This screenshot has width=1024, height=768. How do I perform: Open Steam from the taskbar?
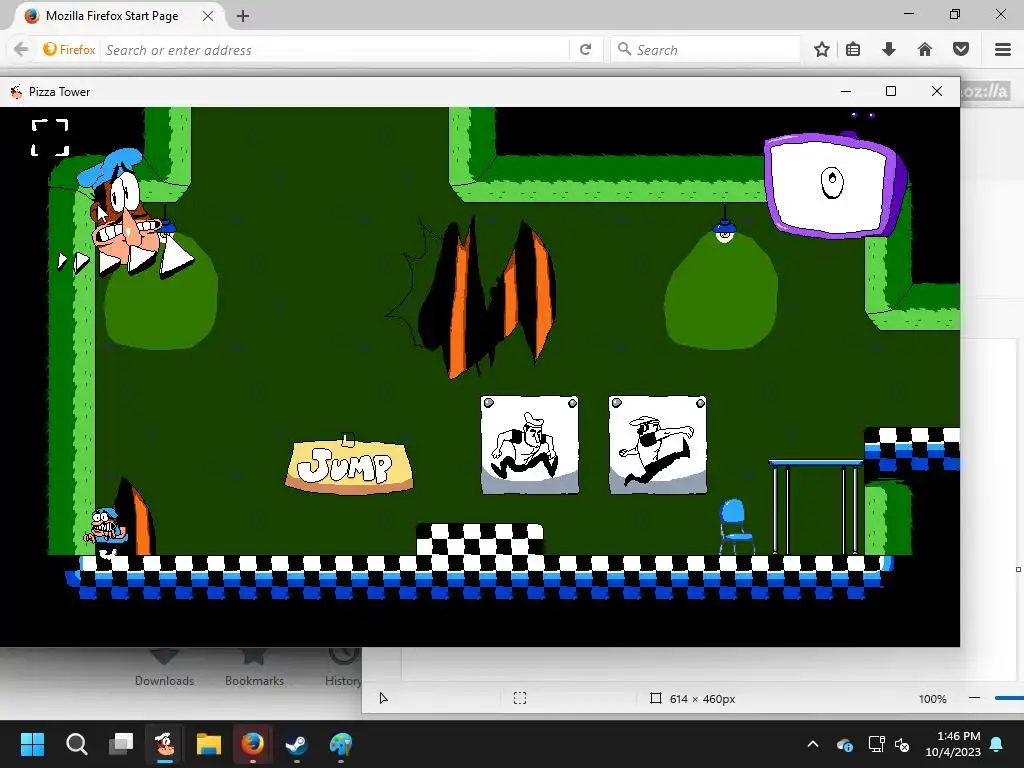[x=296, y=744]
